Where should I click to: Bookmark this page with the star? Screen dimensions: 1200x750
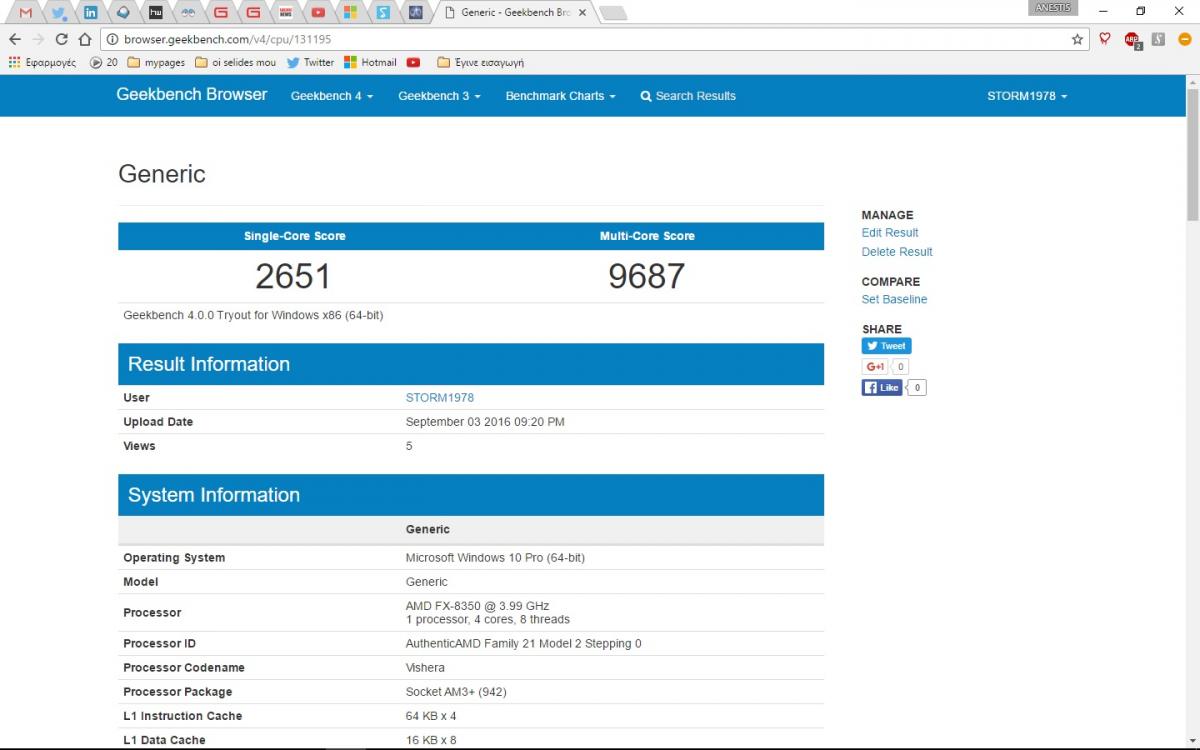pos(1077,39)
